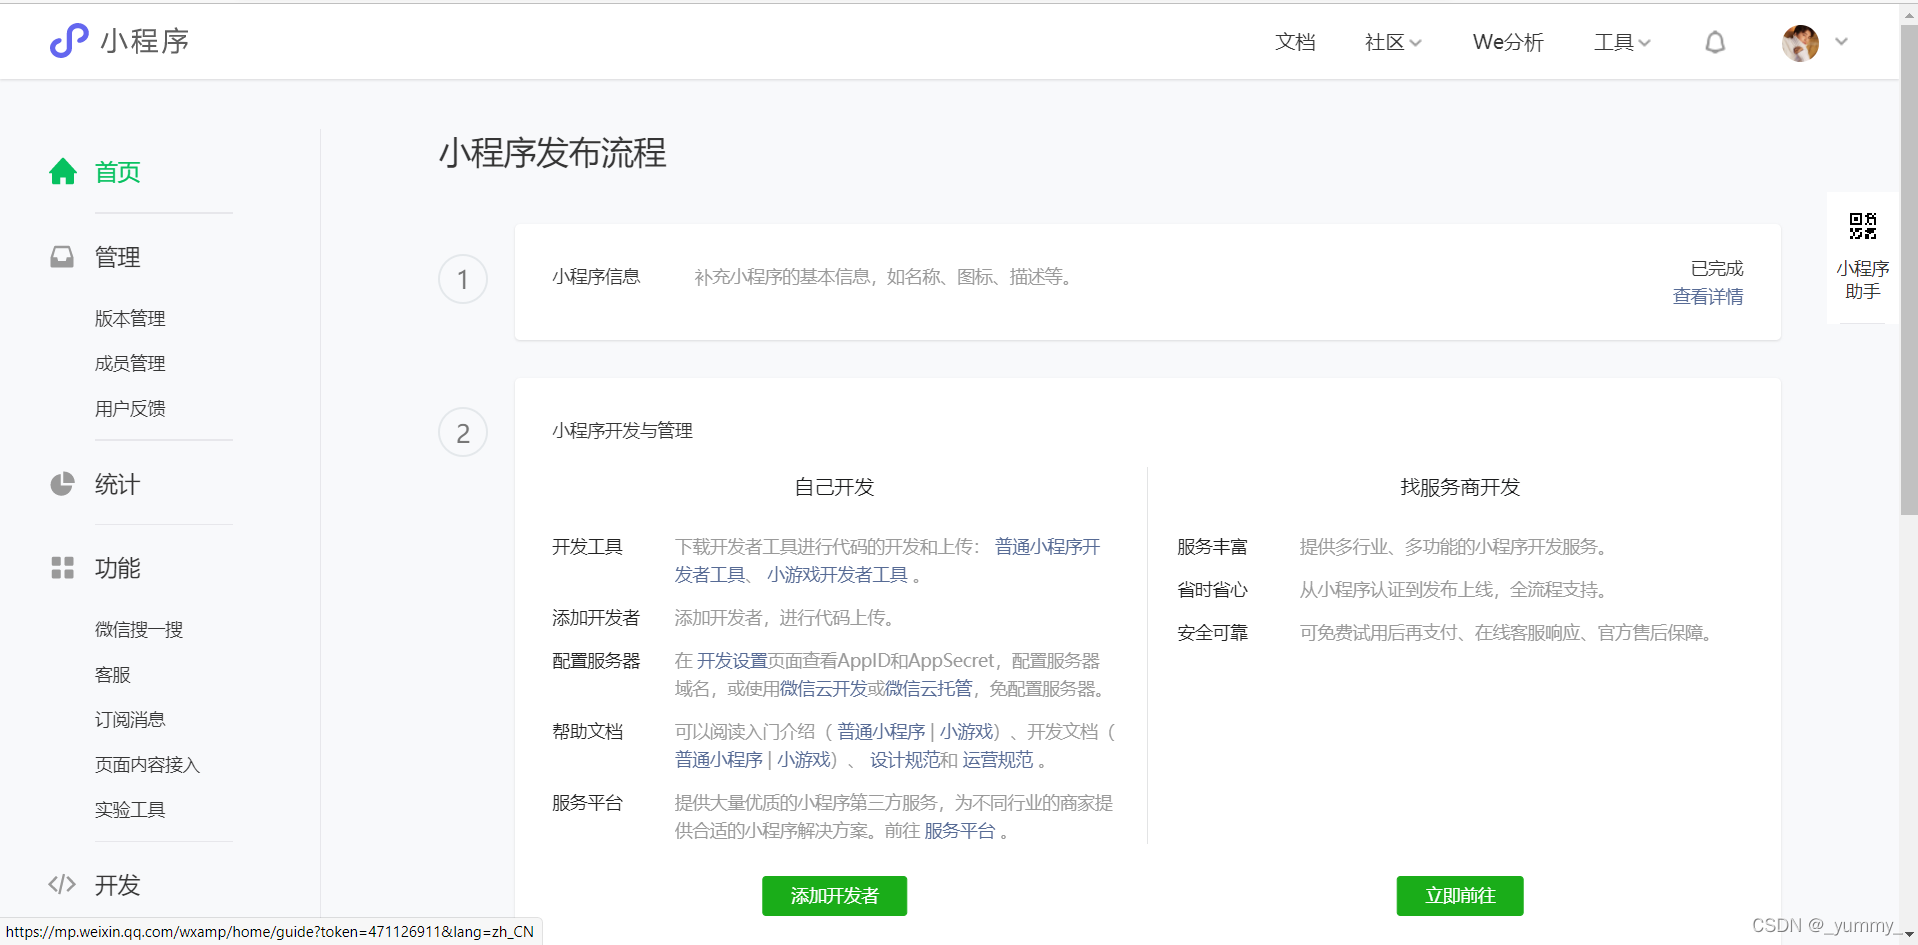Open the 设计规范 link
The width and height of the screenshot is (1918, 945).
905,760
